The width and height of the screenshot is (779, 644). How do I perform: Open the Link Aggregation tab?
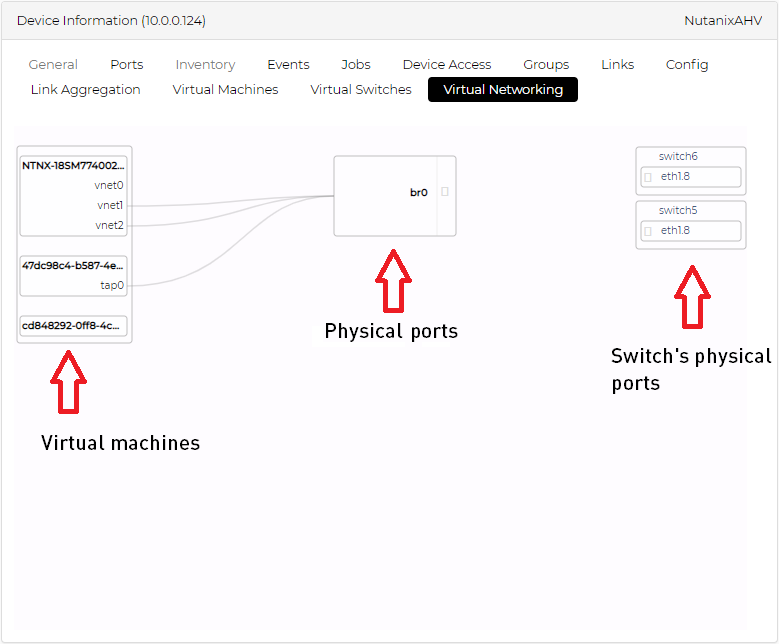click(86, 89)
